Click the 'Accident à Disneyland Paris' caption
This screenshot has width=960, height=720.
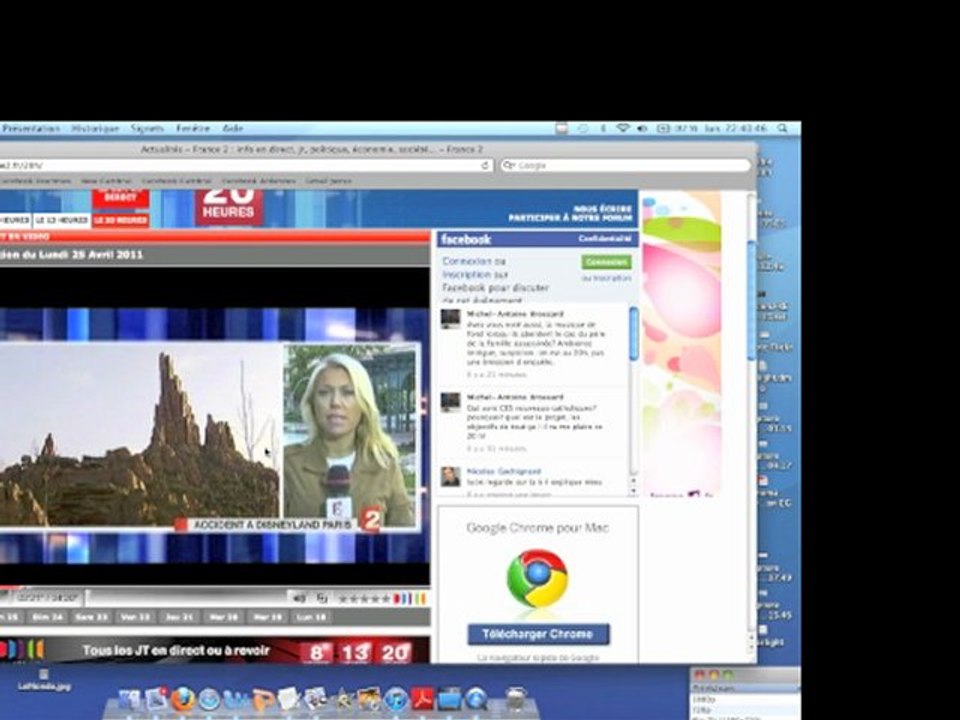(x=272, y=525)
